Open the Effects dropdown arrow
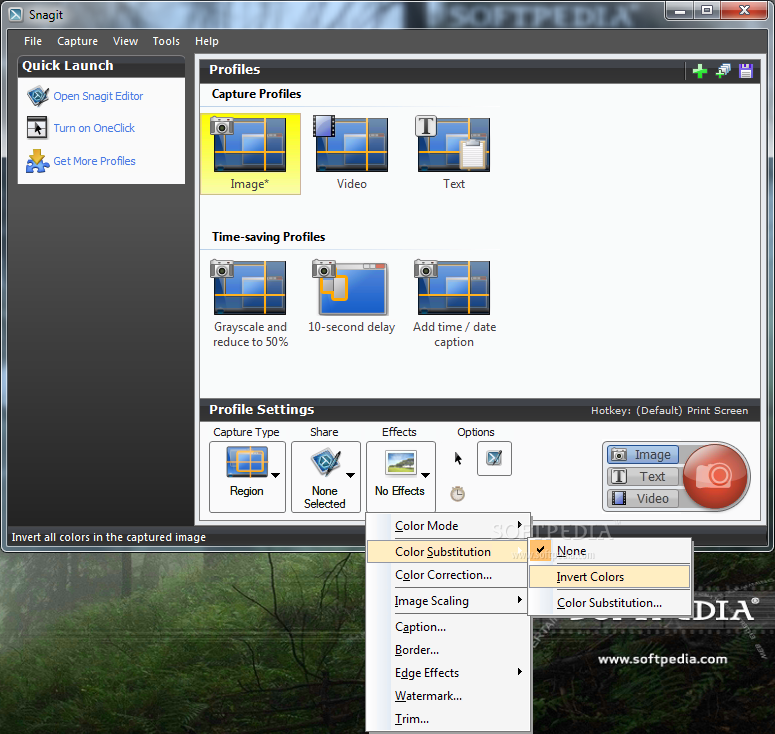 coord(426,475)
